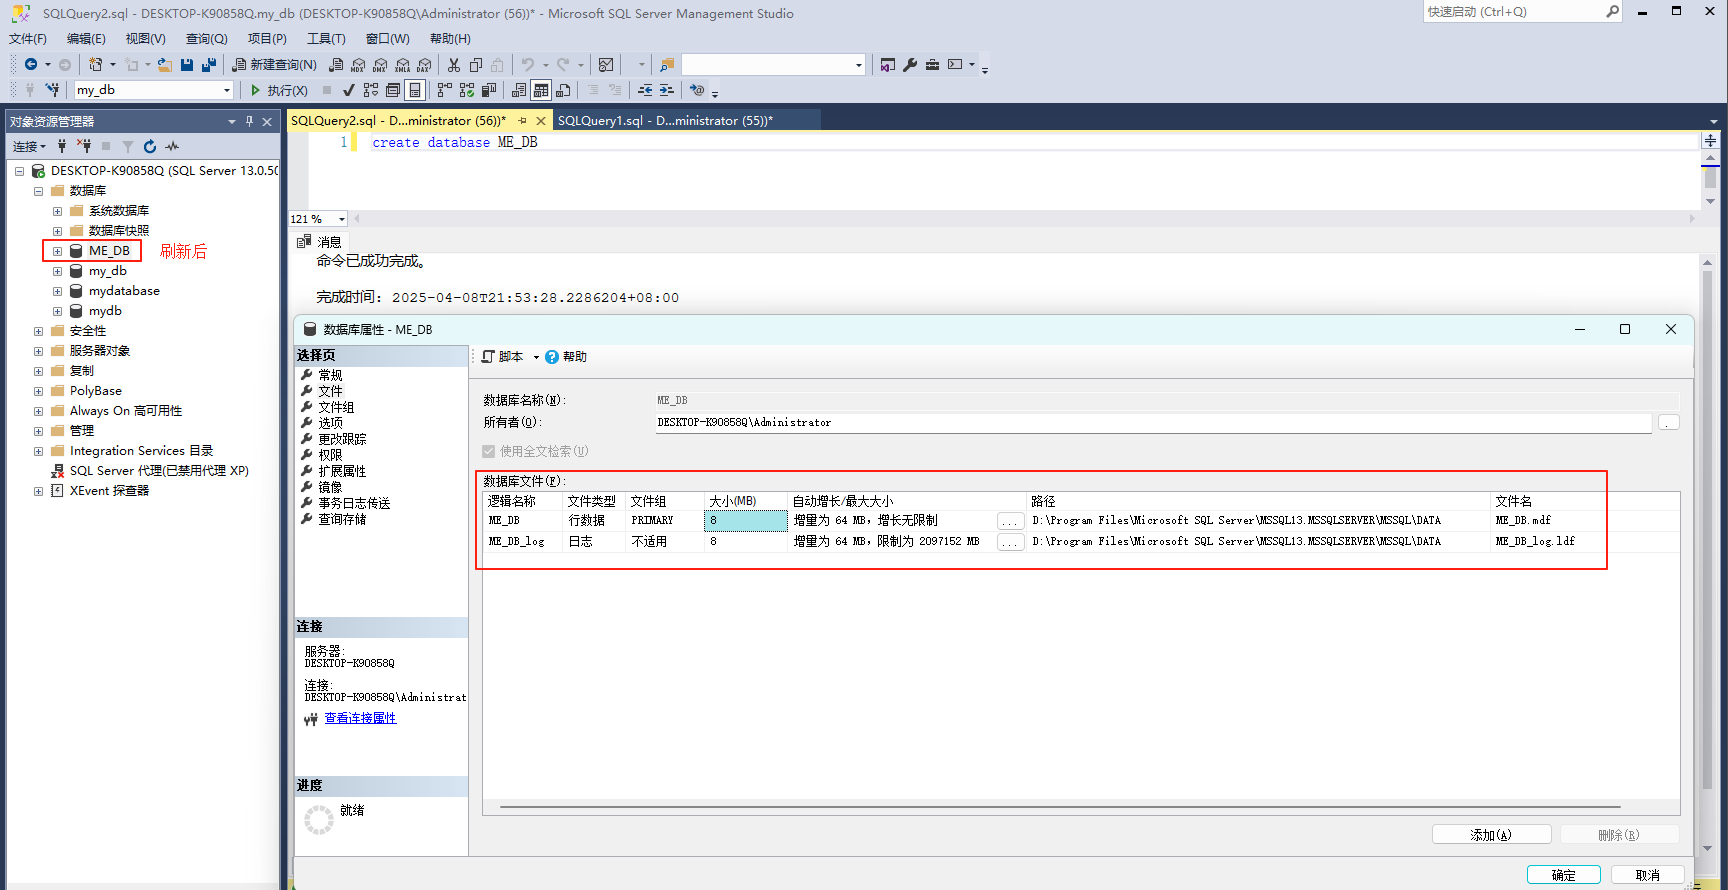Screen dimensions: 1728x890
Task: Click the decrease indent icon
Action: (x=645, y=90)
